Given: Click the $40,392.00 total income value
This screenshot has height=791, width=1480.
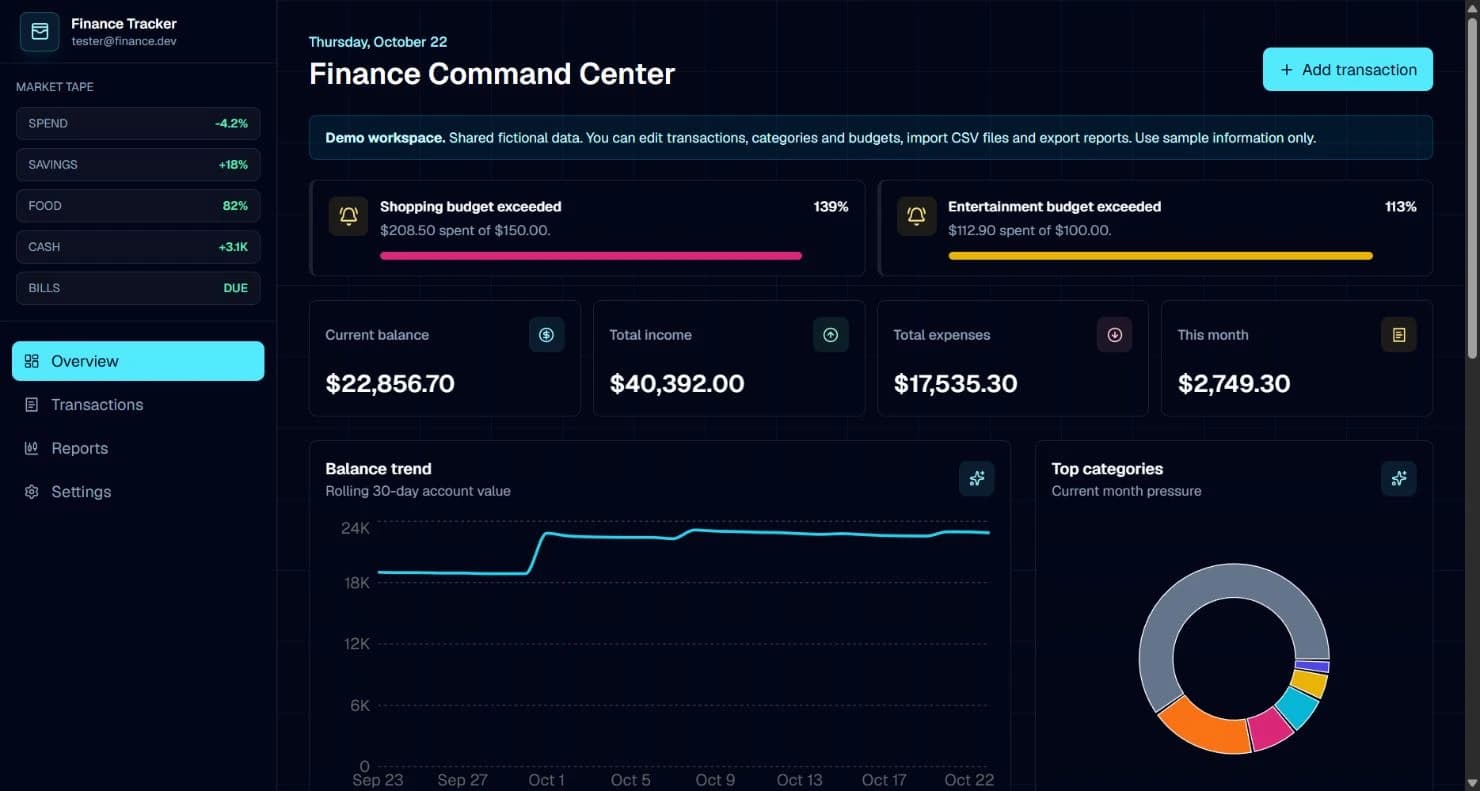Looking at the screenshot, I should pyautogui.click(x=677, y=384).
